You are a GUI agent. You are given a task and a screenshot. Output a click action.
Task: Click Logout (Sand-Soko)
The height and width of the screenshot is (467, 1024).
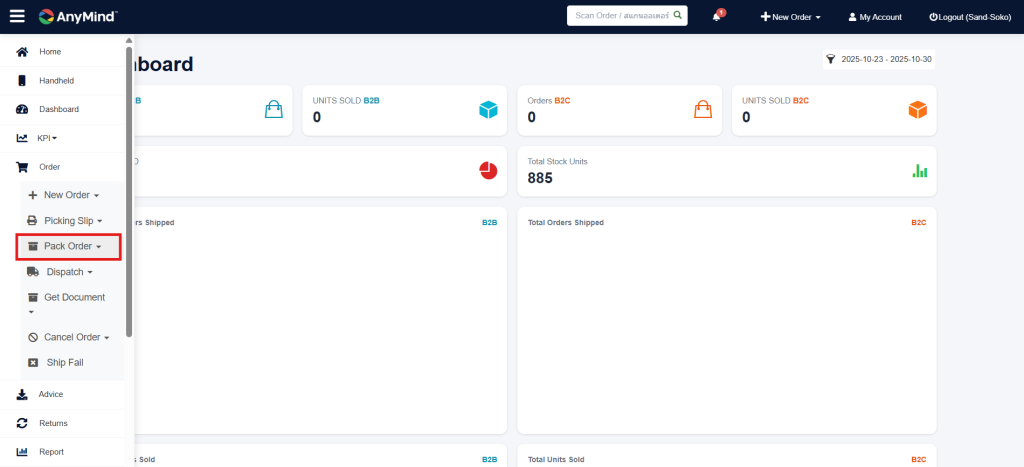point(971,17)
